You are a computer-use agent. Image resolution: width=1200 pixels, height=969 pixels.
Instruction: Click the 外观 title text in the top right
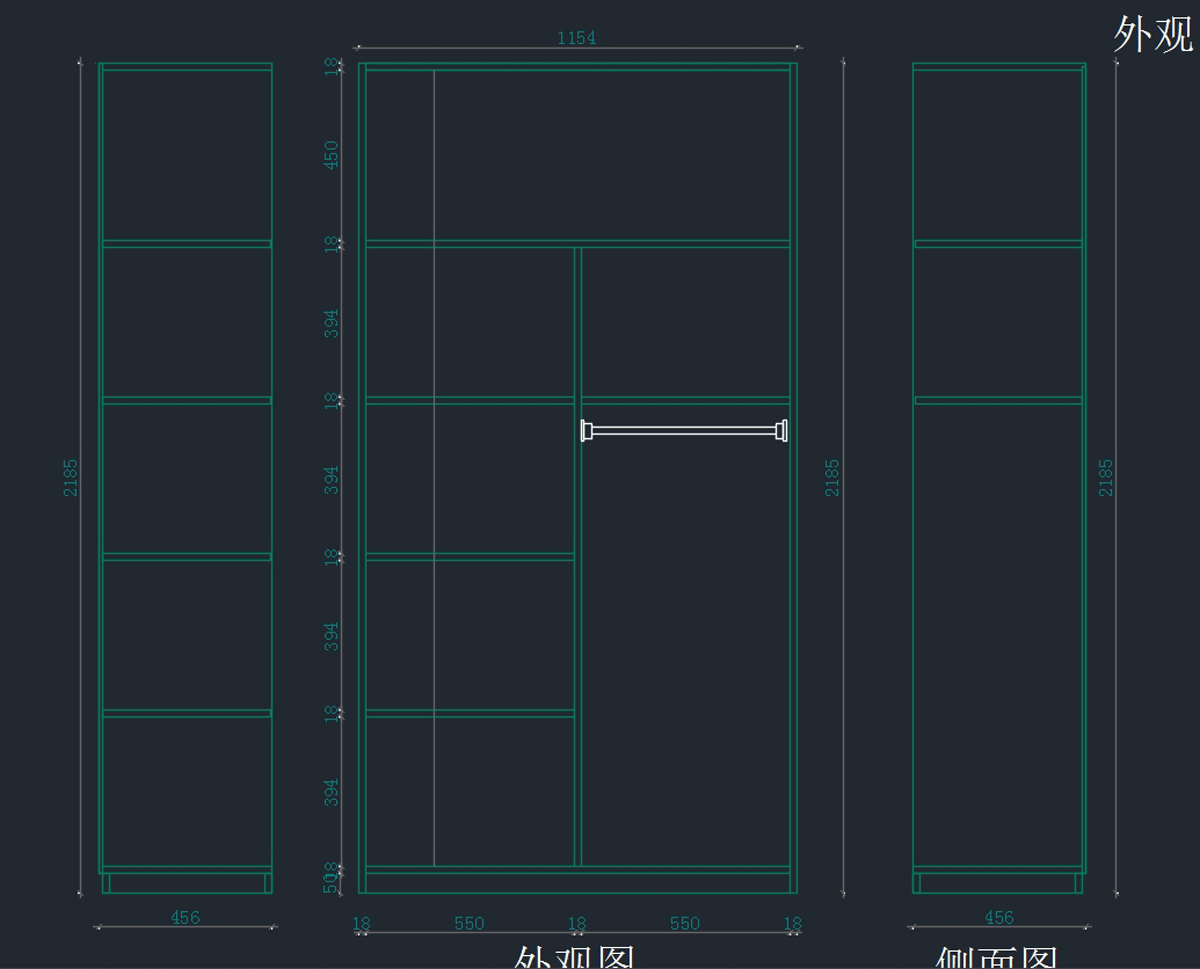pos(1153,36)
